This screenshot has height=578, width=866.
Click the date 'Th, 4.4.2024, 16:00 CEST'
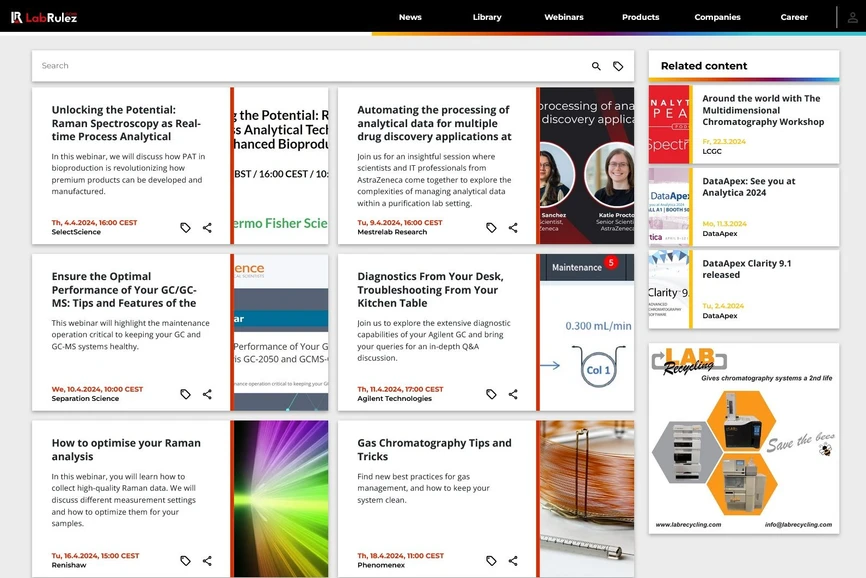click(x=94, y=222)
